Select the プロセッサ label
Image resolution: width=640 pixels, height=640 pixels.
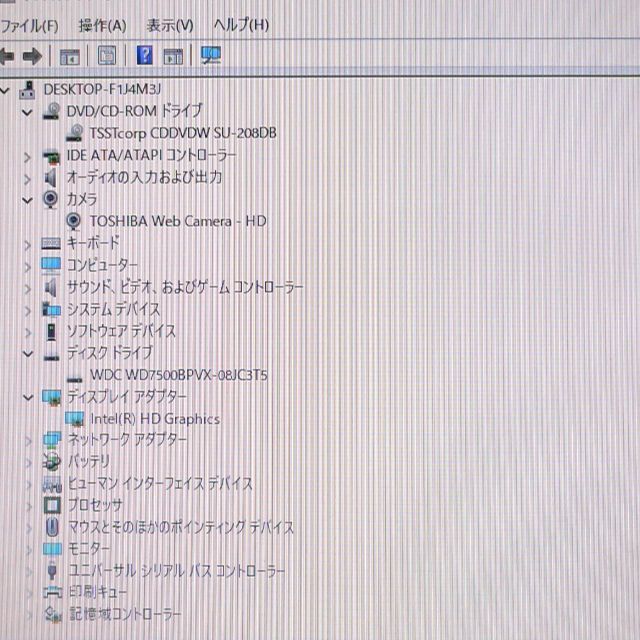(x=95, y=505)
